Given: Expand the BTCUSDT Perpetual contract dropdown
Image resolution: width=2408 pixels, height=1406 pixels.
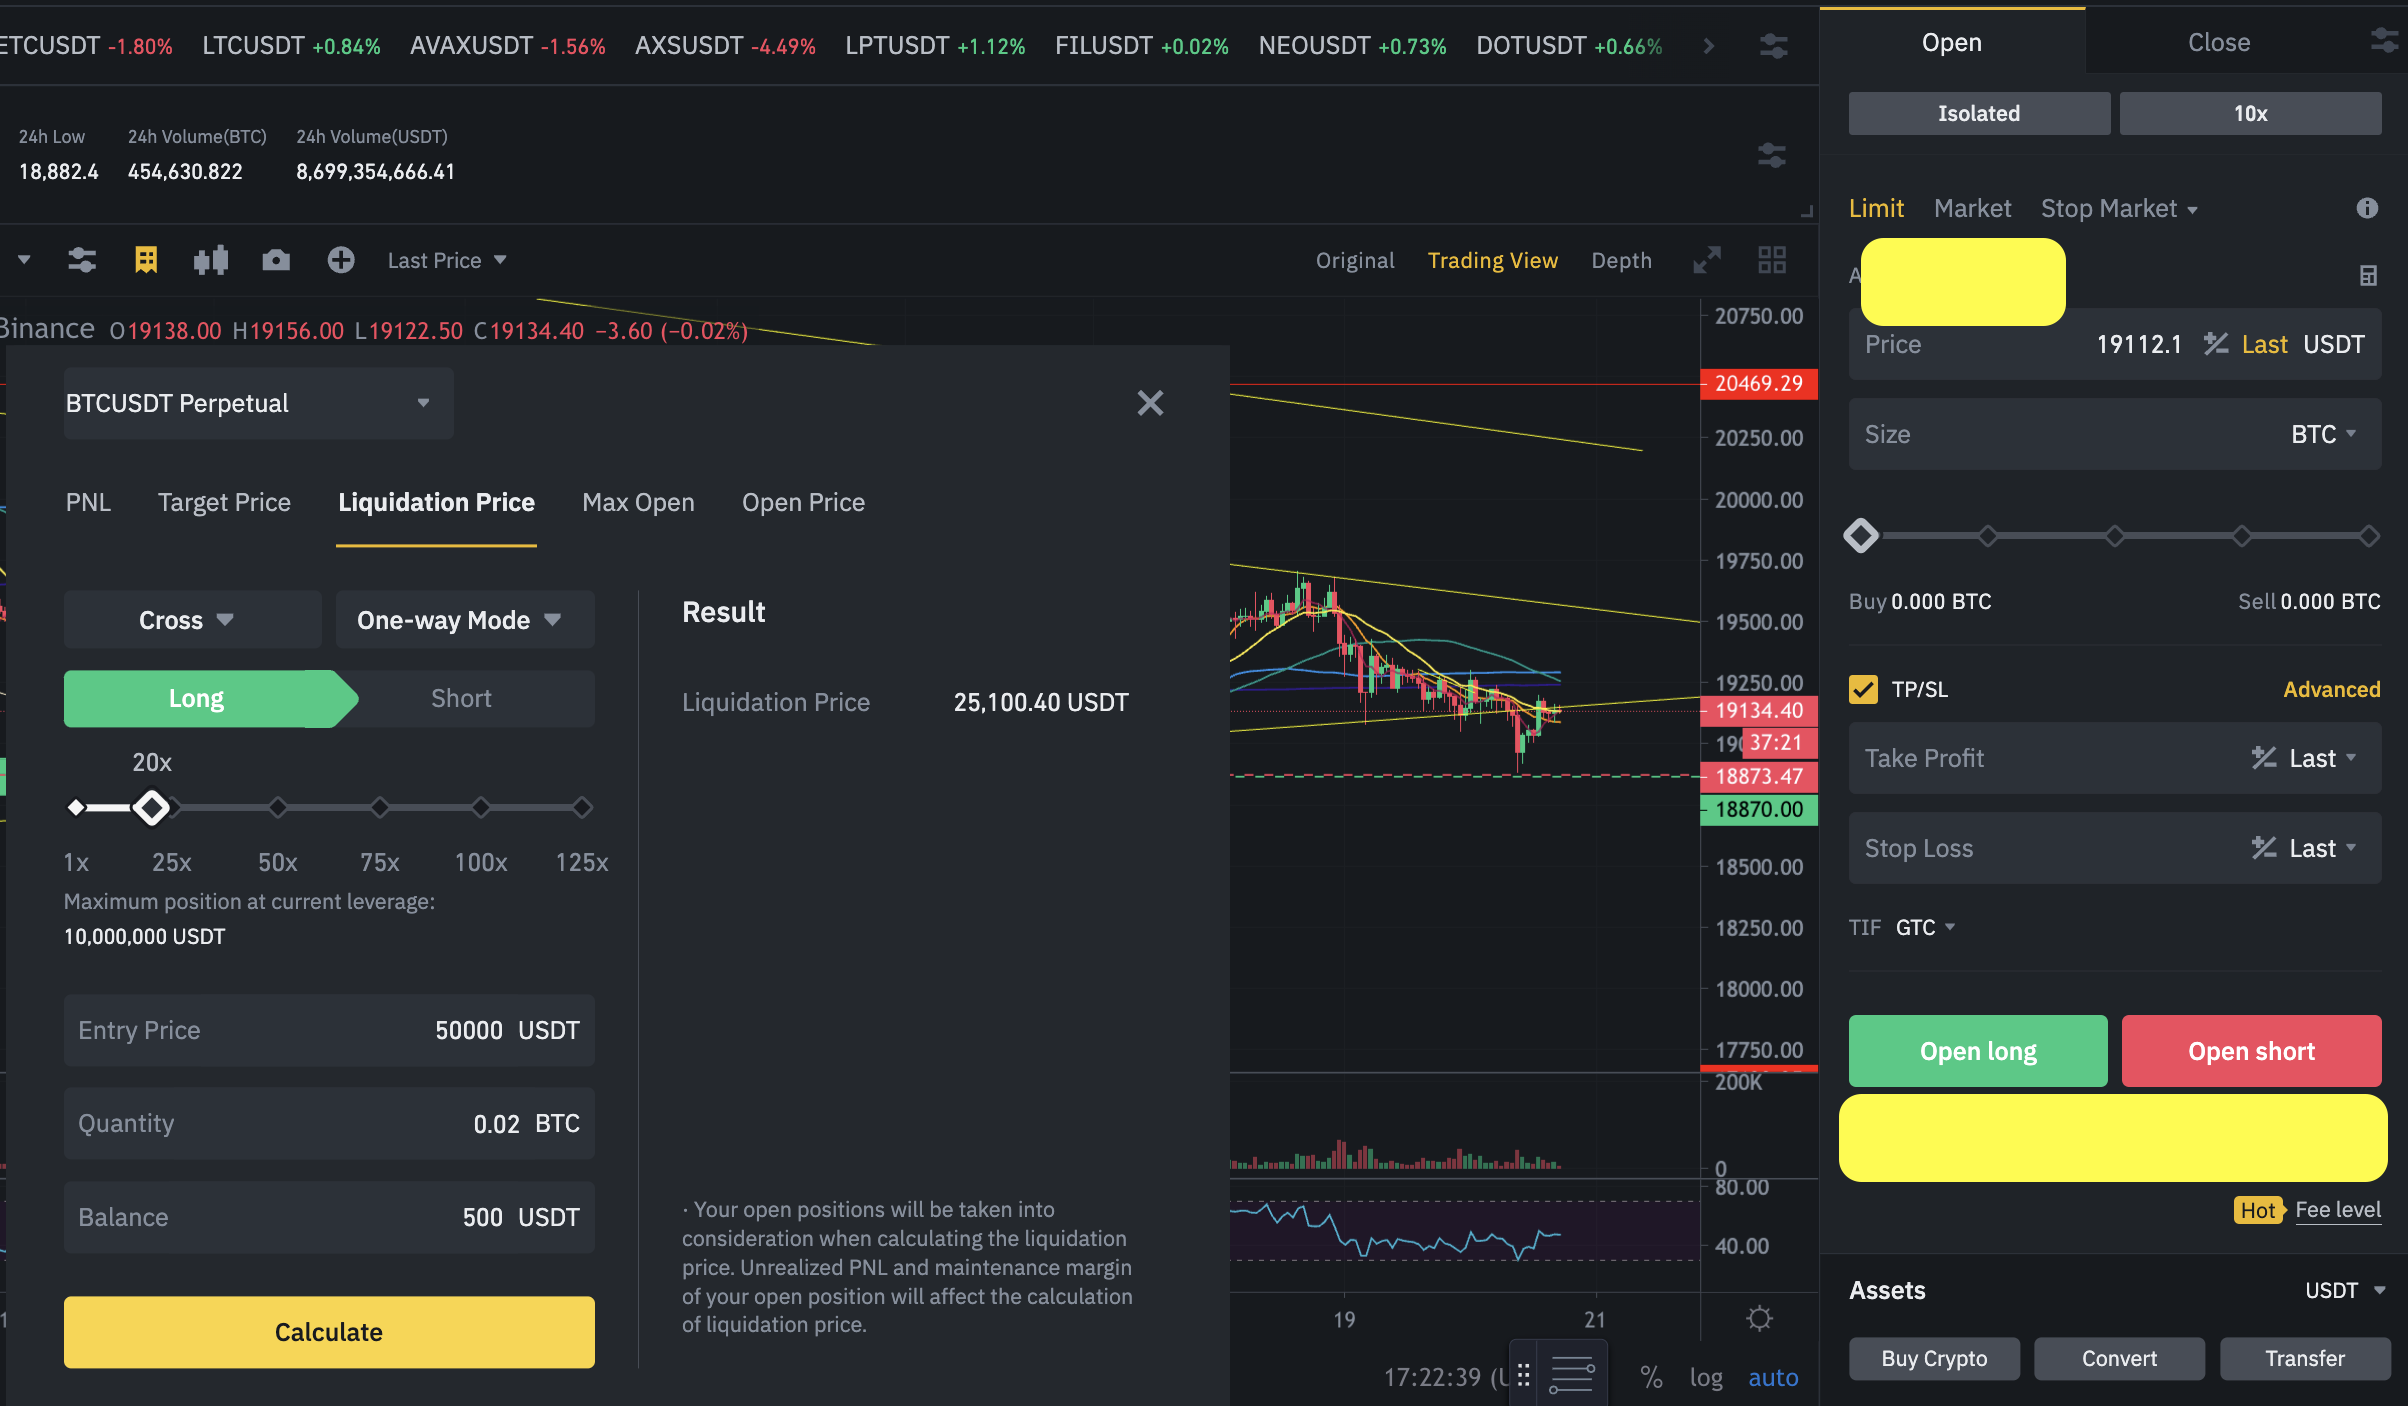Looking at the screenshot, I should coord(258,403).
